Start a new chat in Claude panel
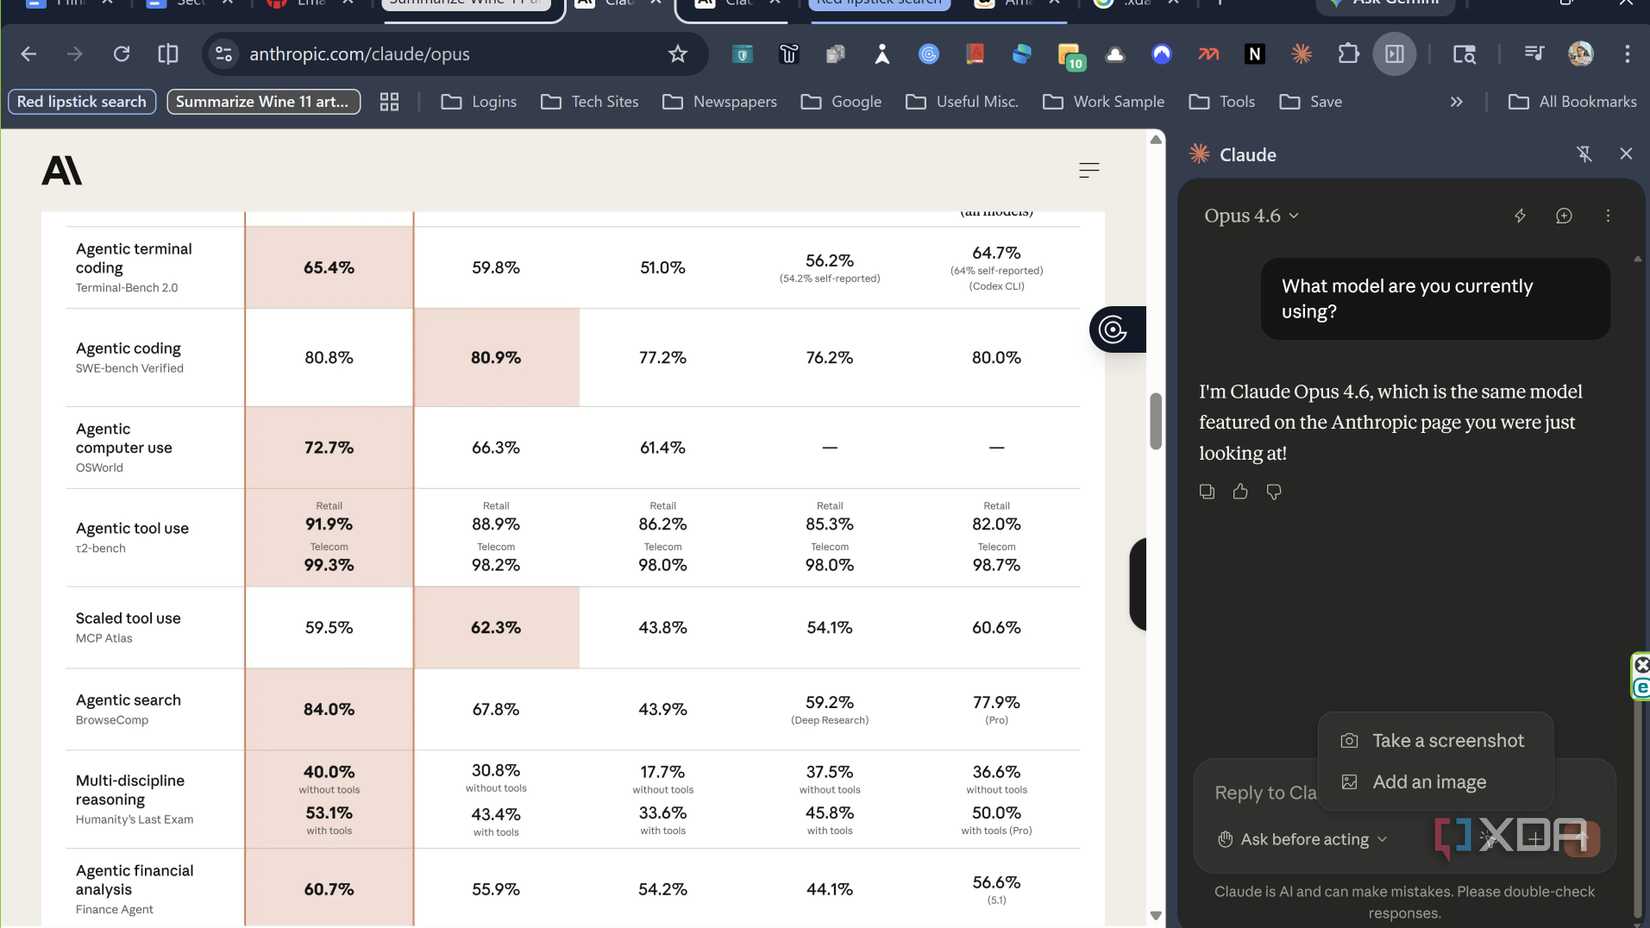This screenshot has height=928, width=1650. [1564, 216]
